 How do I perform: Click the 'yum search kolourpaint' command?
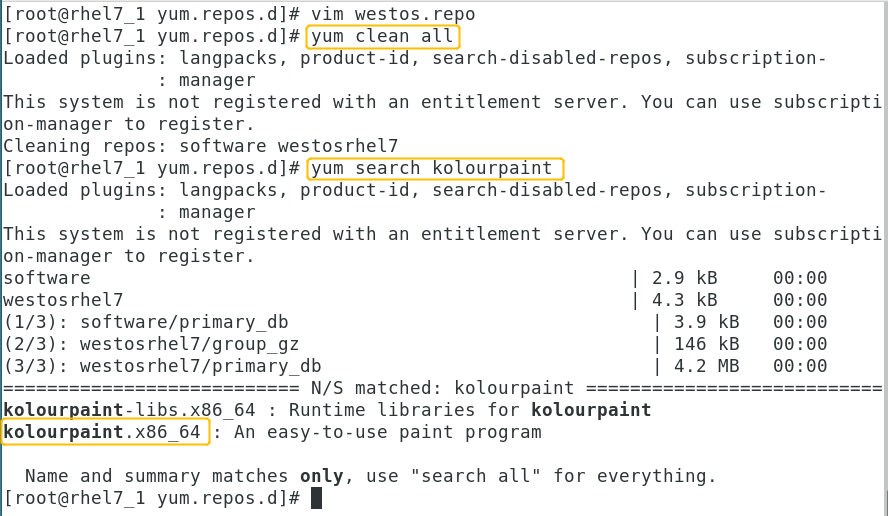[434, 168]
